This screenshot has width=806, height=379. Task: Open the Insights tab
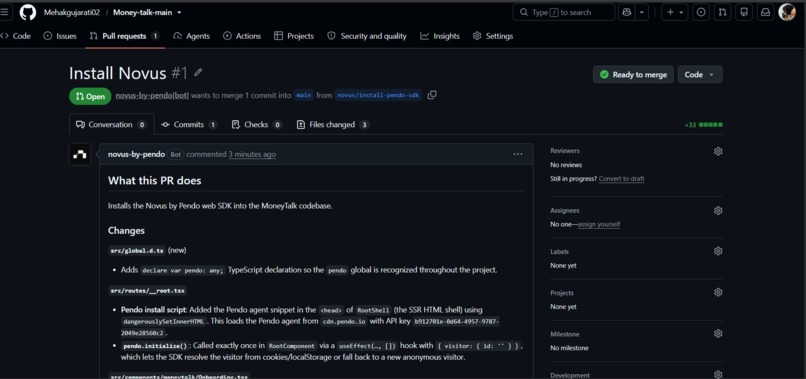(x=440, y=36)
